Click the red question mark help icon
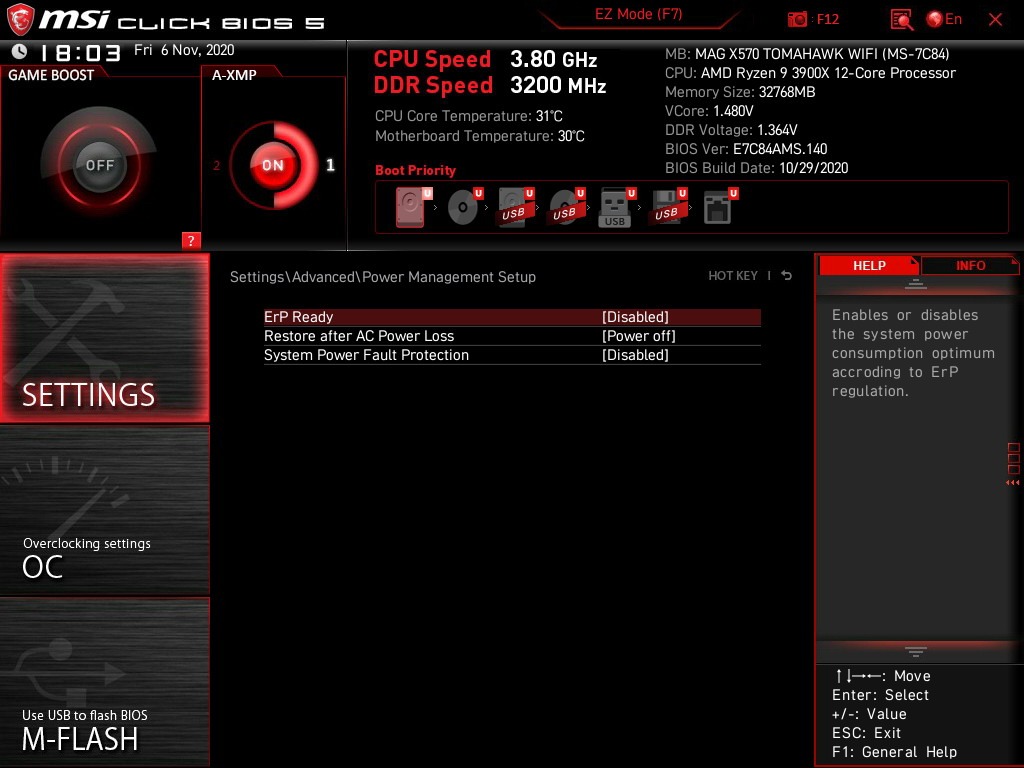The image size is (1024, 768). [x=191, y=240]
